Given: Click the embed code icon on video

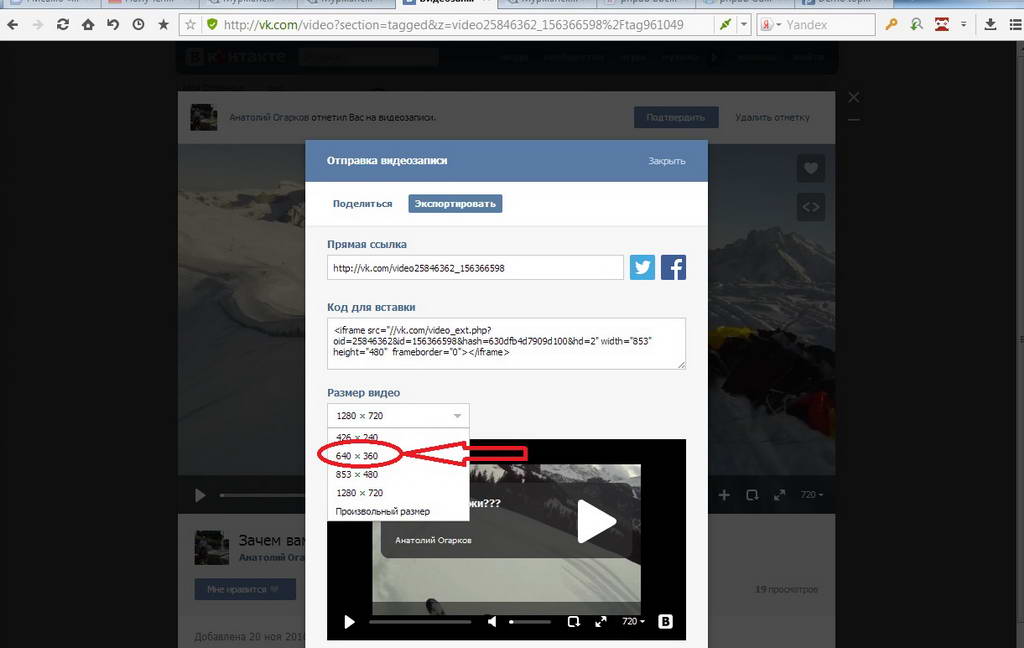Looking at the screenshot, I should (810, 207).
